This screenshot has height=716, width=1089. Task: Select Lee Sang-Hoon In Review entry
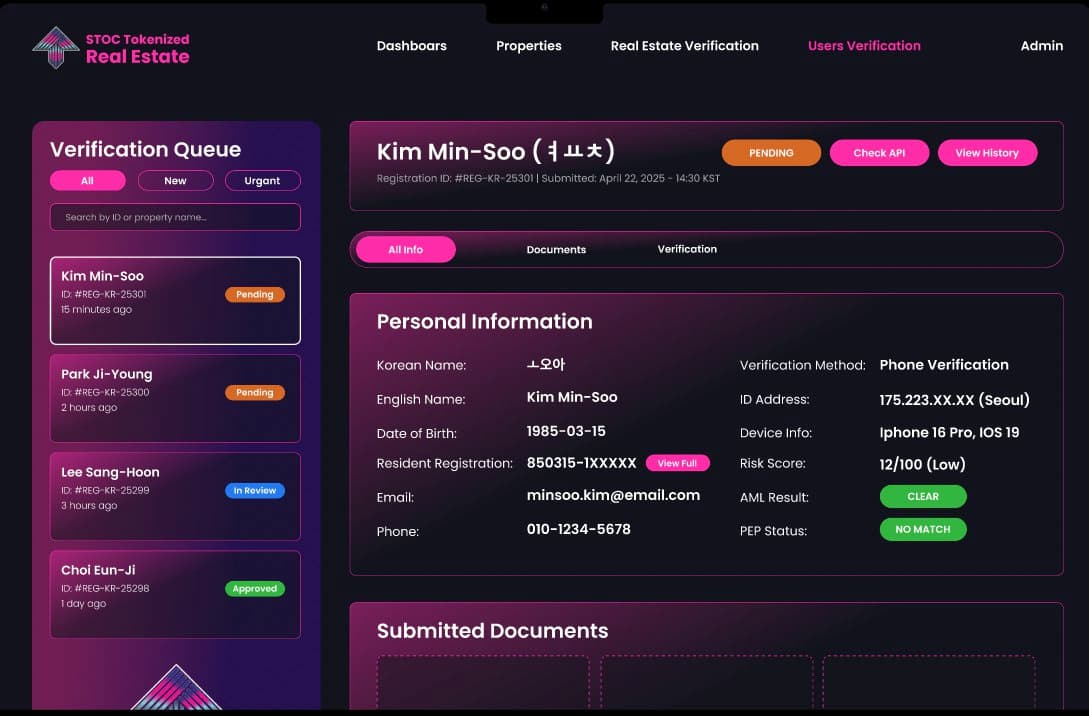[x=175, y=496]
